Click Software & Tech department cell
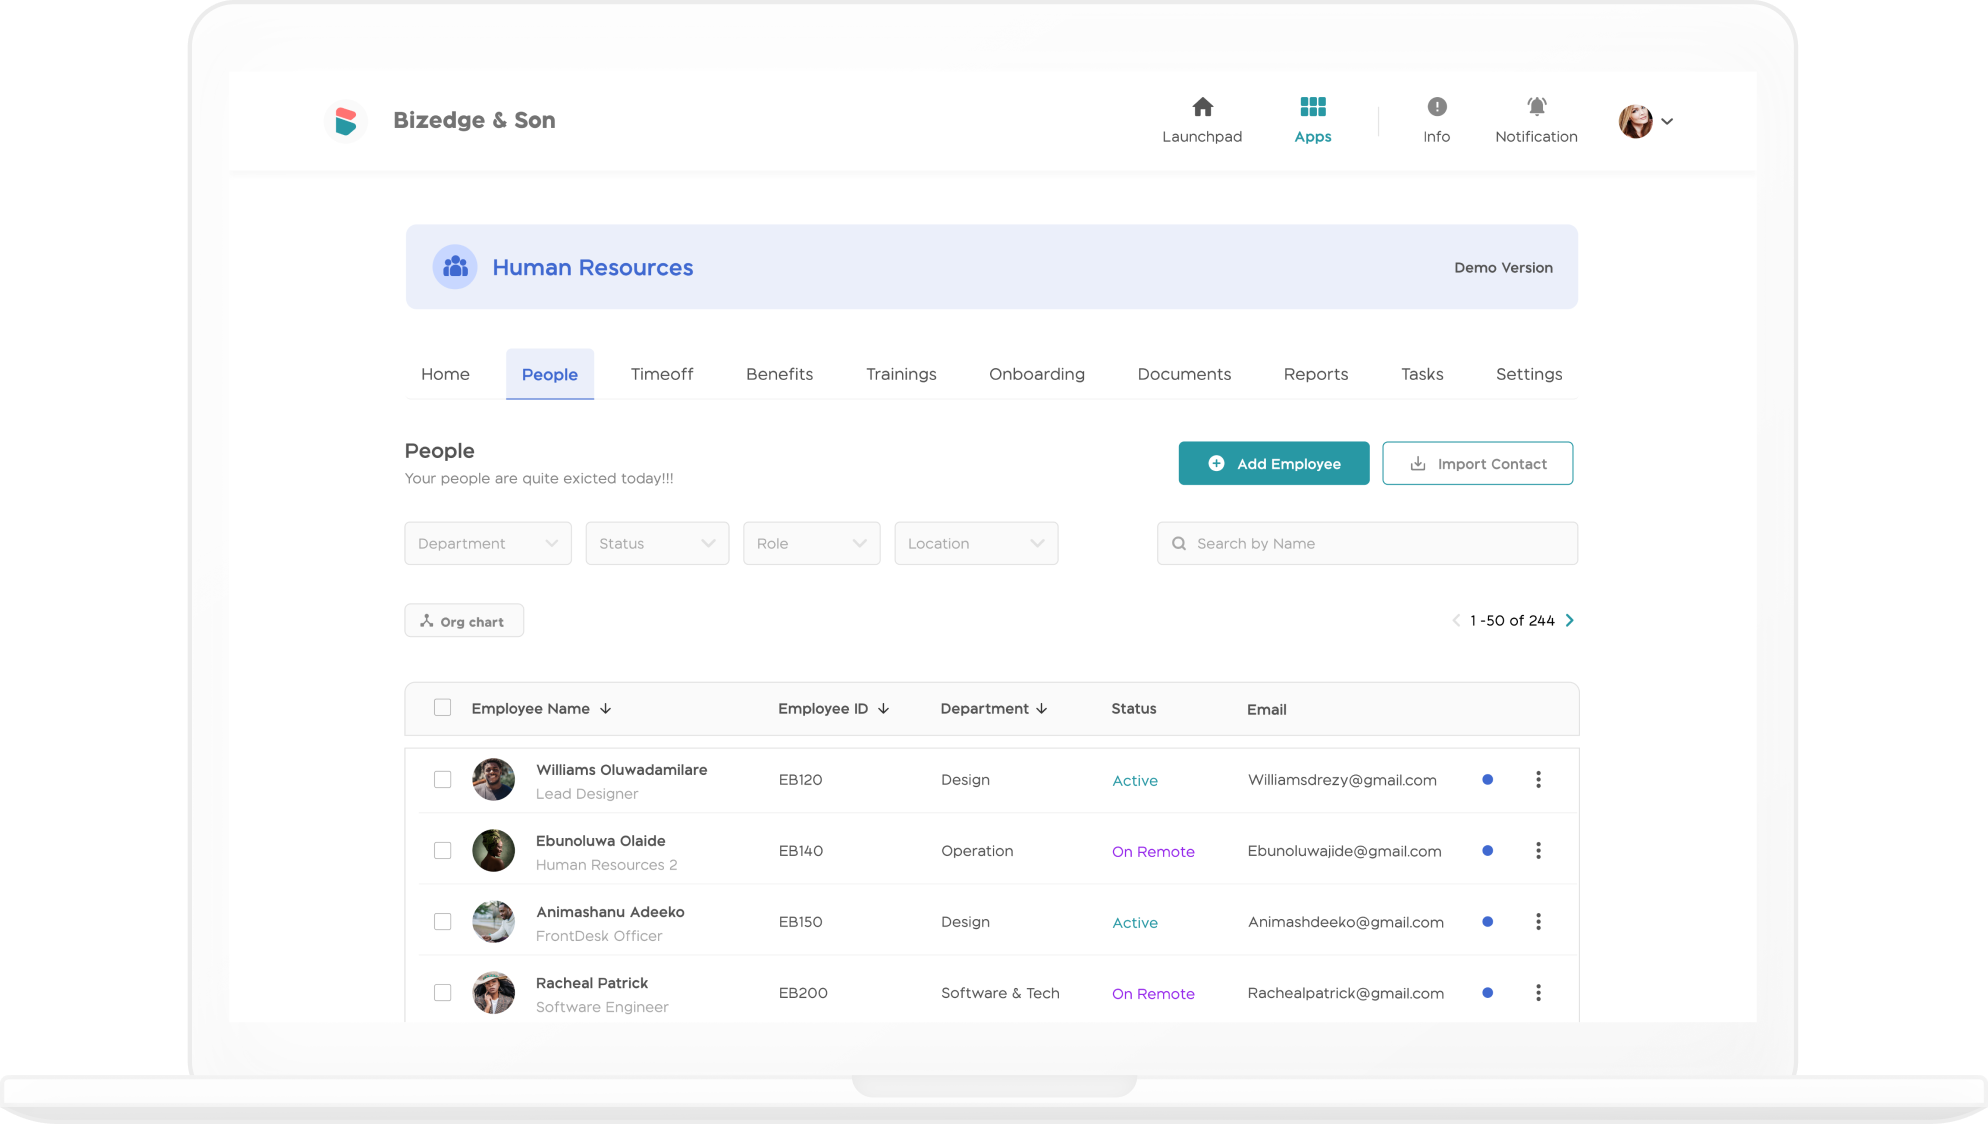The image size is (1988, 1124). (1000, 993)
